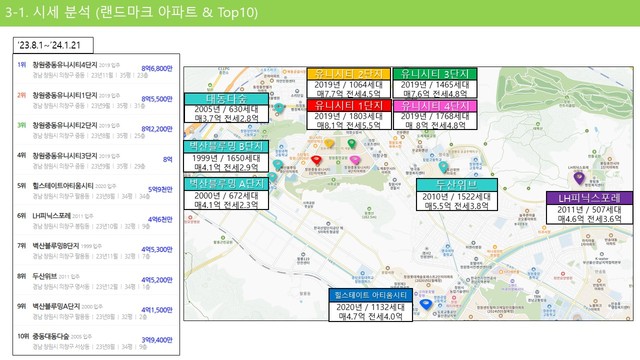Select rank 9 벽산블루밍A단지 list entry
This screenshot has height=360, width=640.
pyautogui.click(x=96, y=311)
